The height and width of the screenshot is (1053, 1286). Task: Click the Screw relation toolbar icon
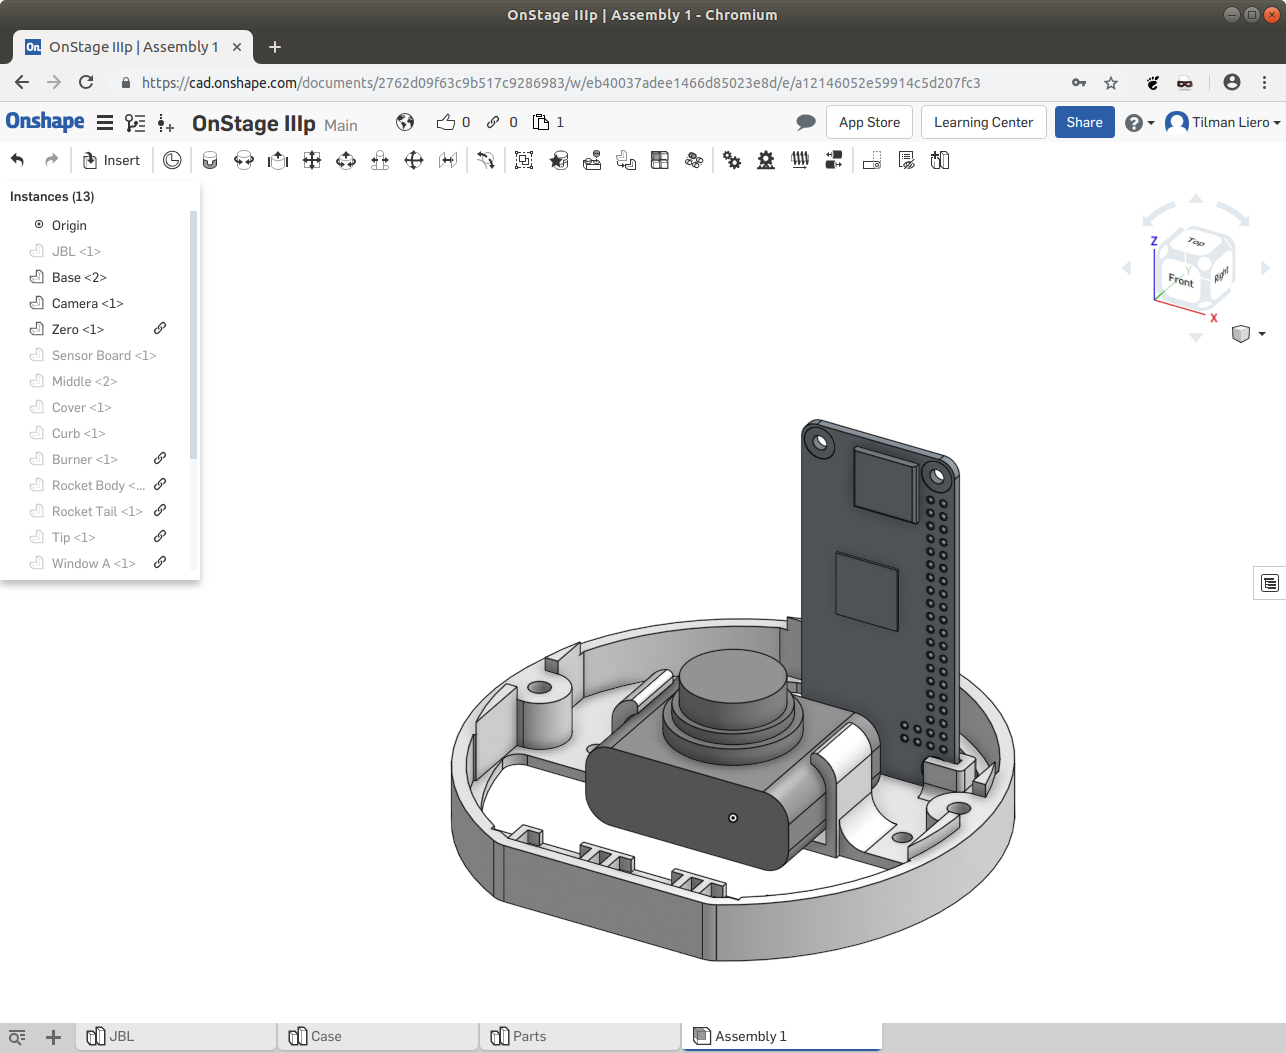[800, 160]
